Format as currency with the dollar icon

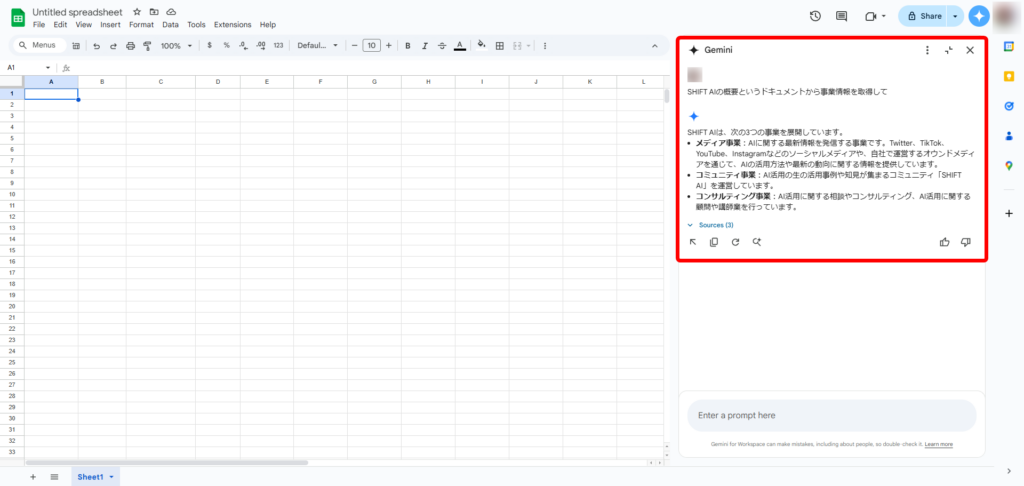pyautogui.click(x=209, y=46)
